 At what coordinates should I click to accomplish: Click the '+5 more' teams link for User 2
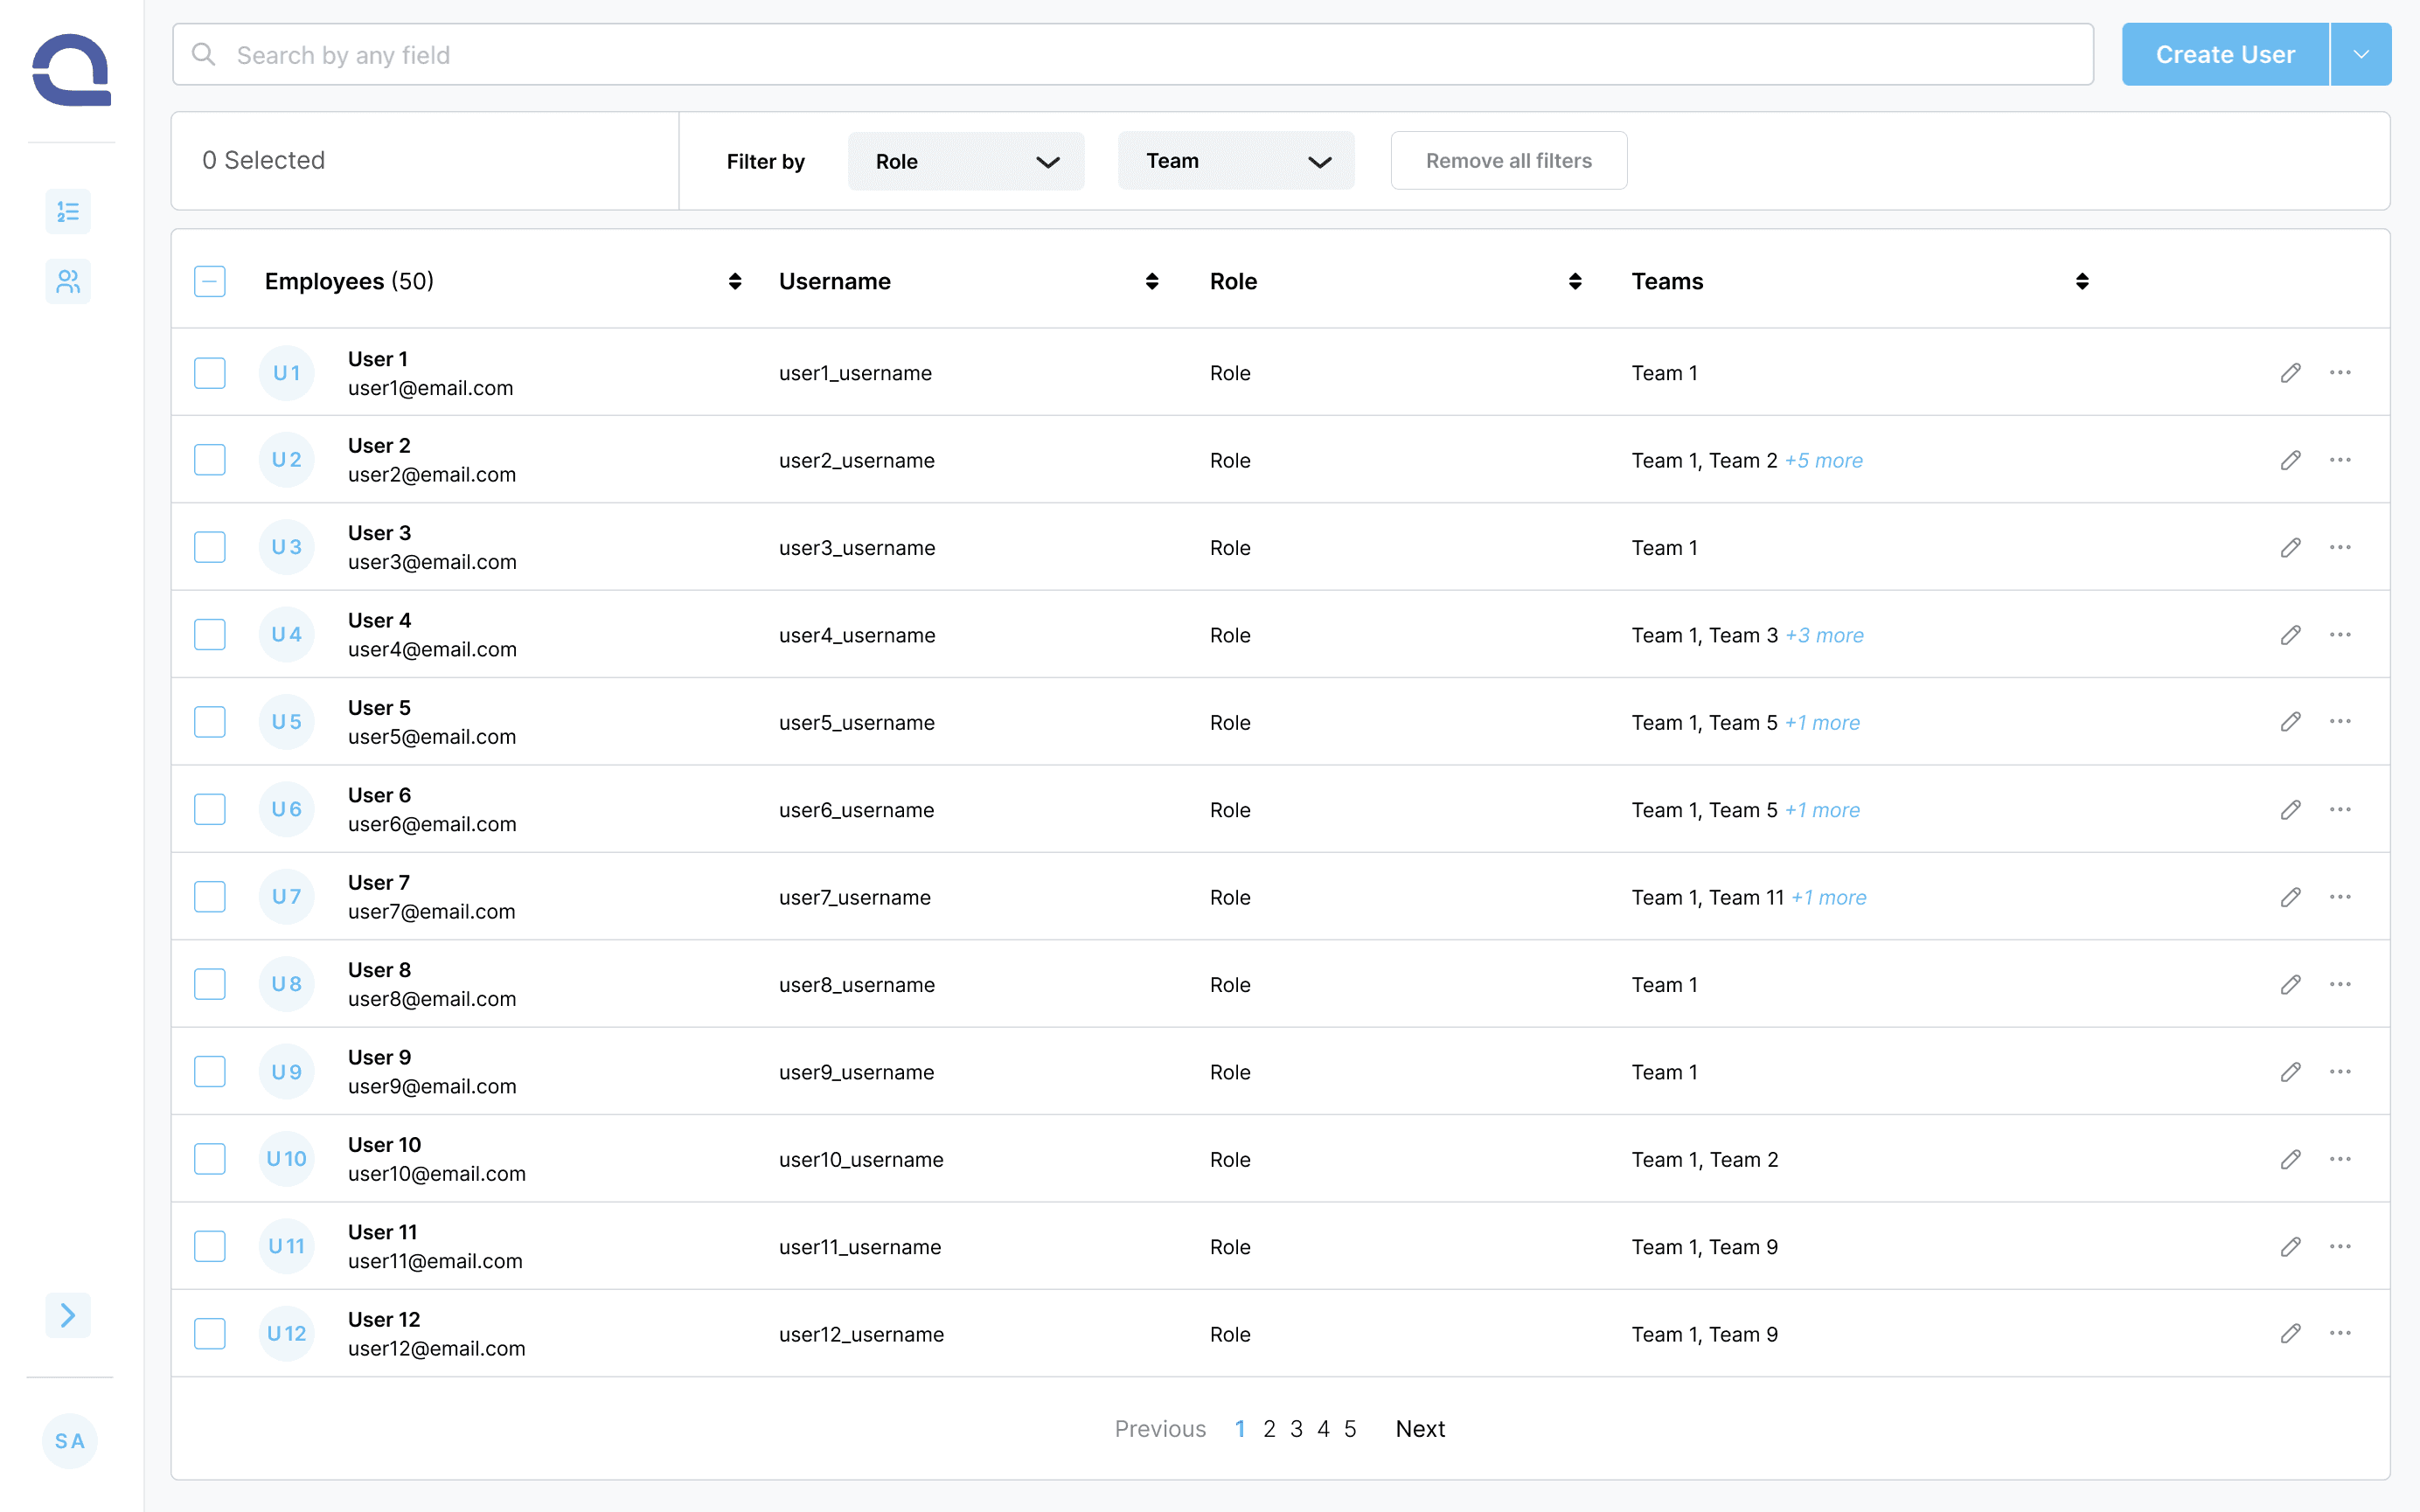1824,461
